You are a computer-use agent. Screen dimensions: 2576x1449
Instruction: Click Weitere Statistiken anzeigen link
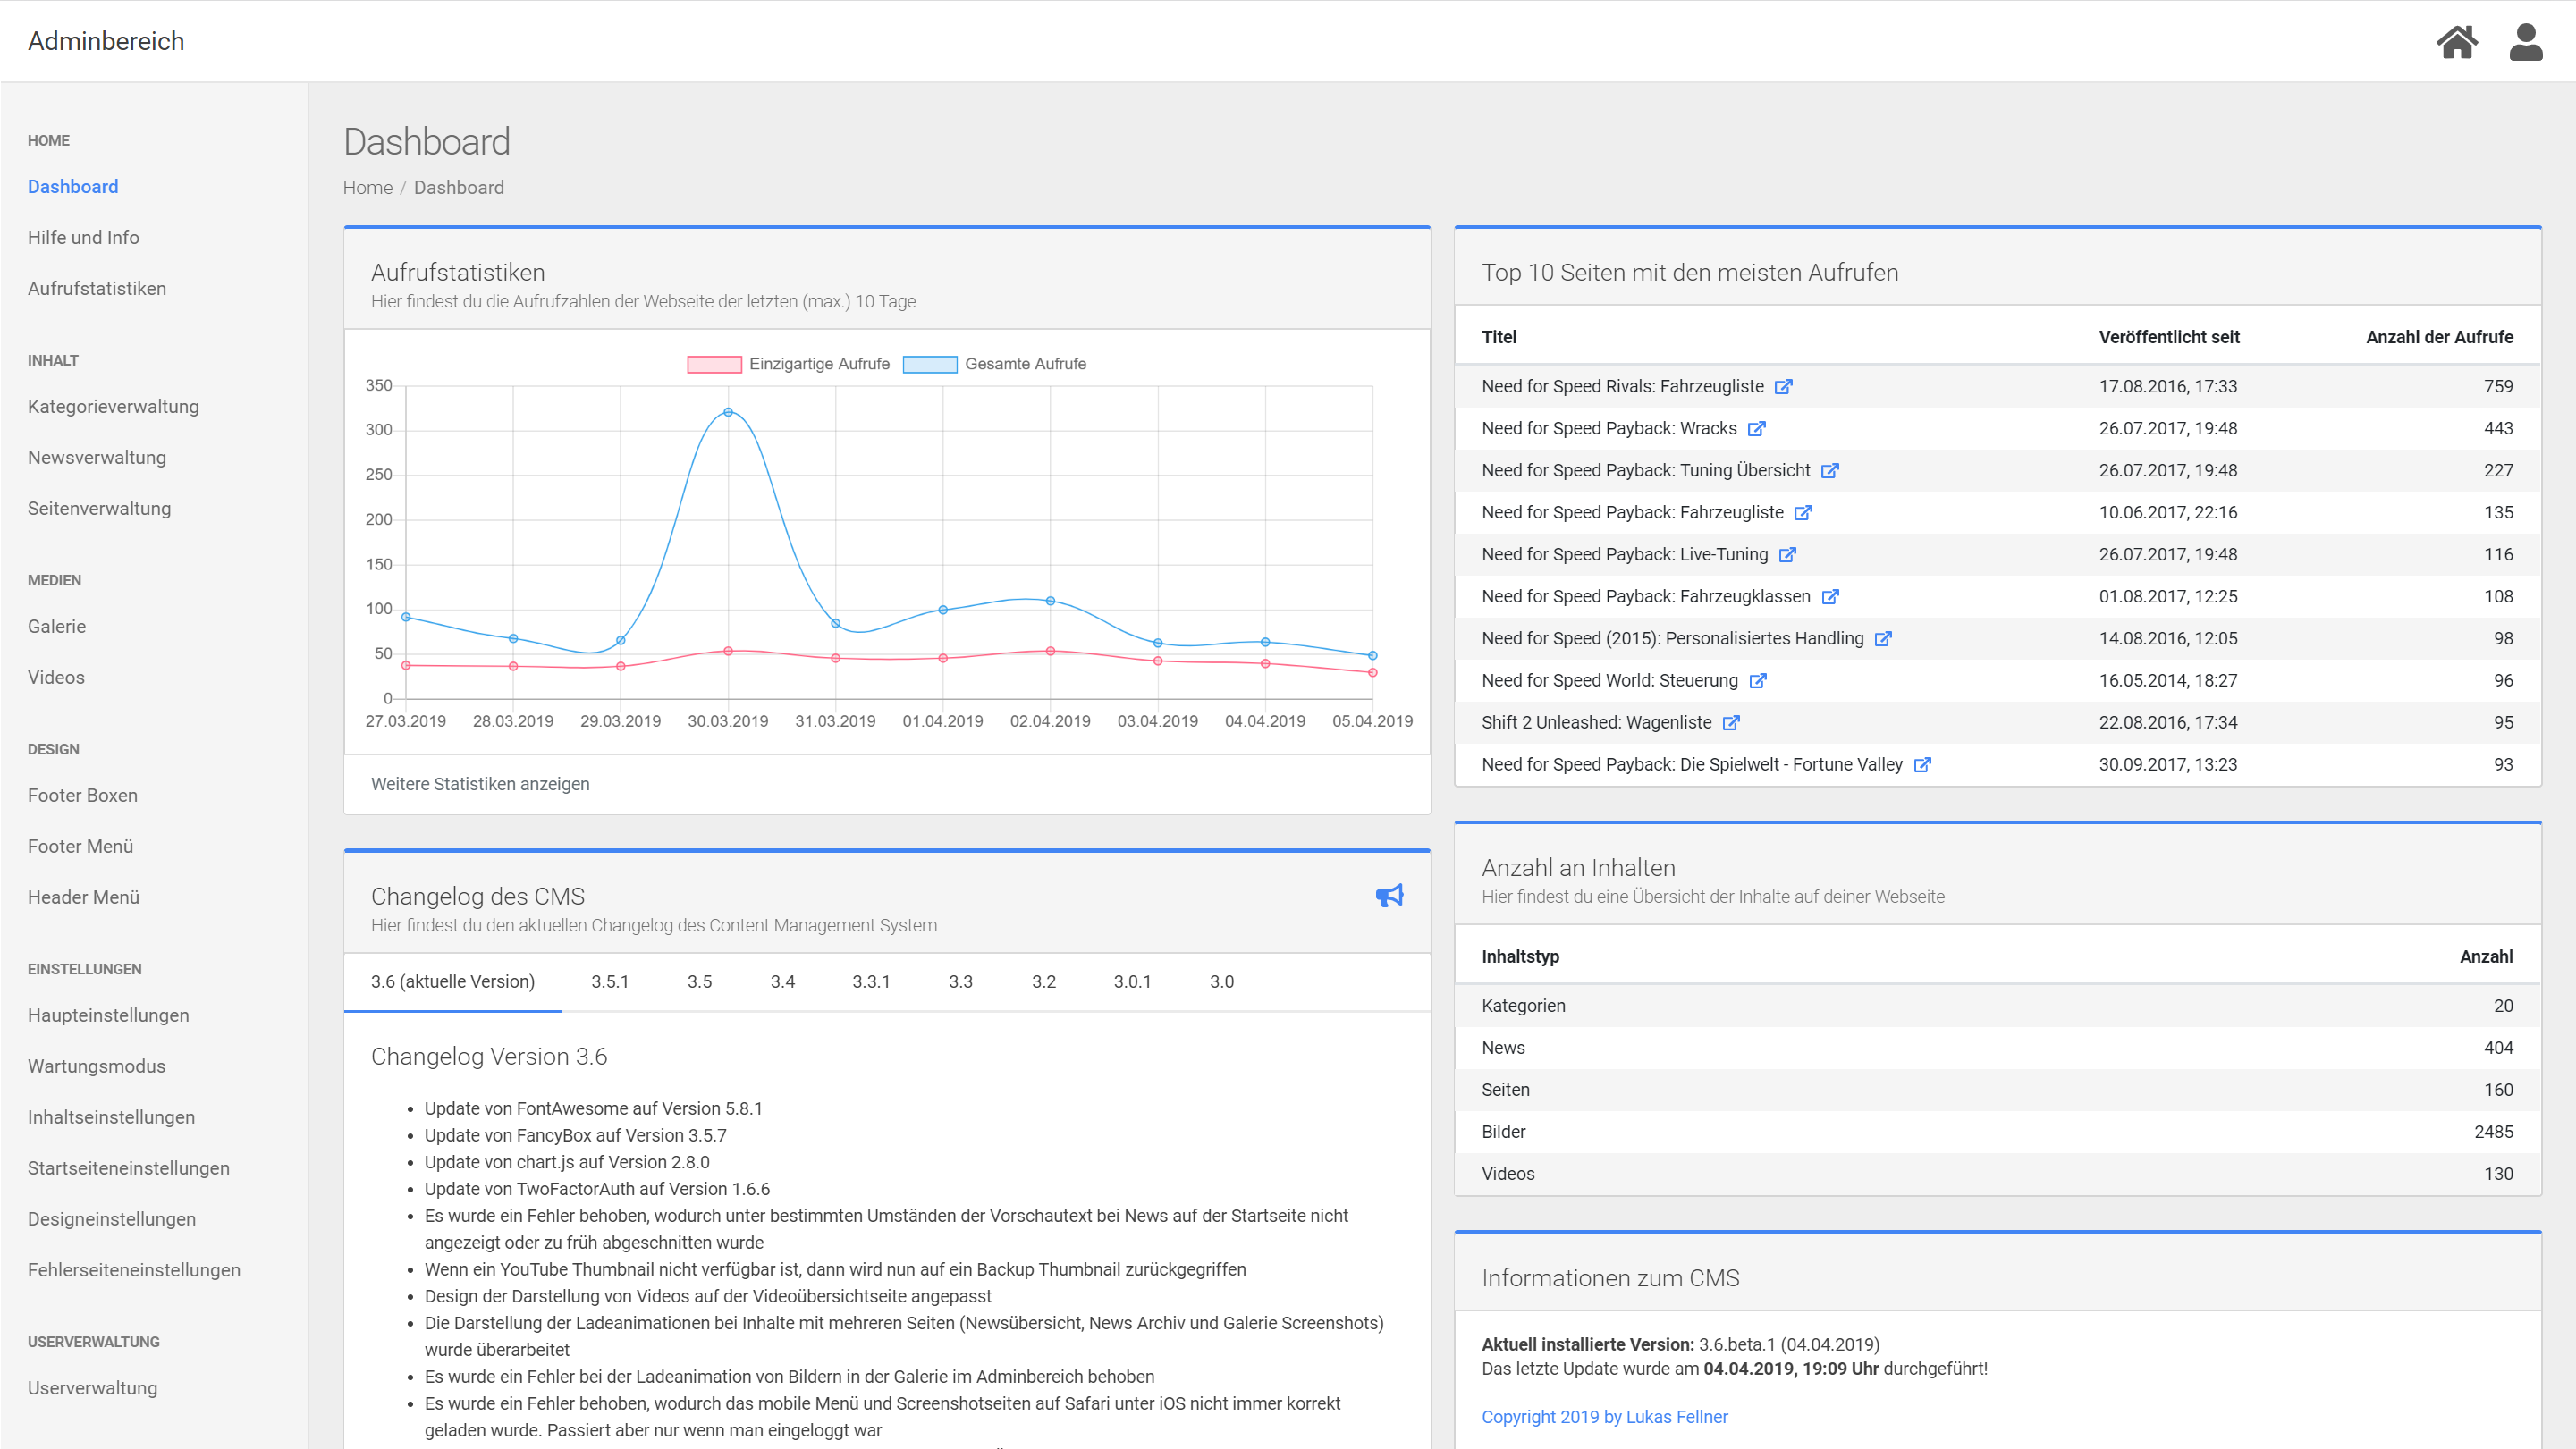(480, 784)
